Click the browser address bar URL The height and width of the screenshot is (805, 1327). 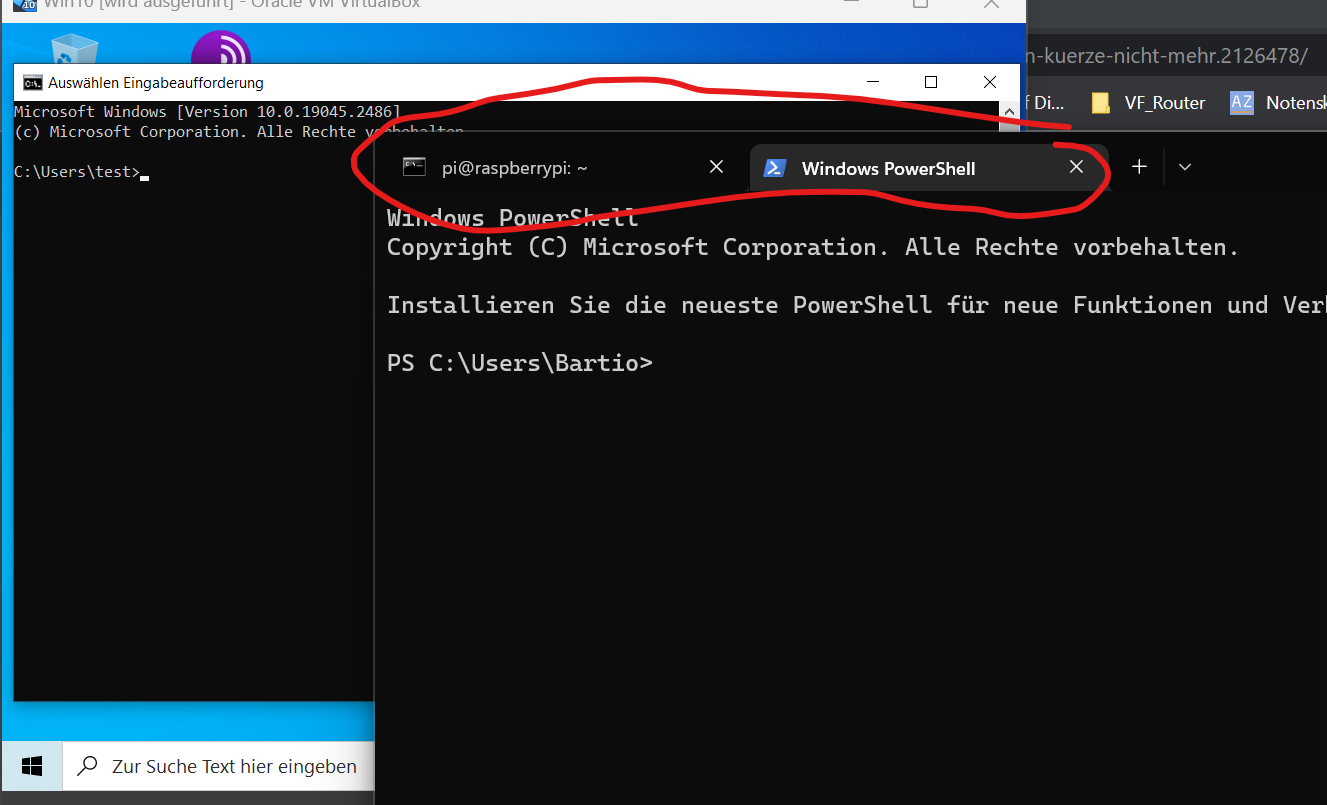[1168, 56]
